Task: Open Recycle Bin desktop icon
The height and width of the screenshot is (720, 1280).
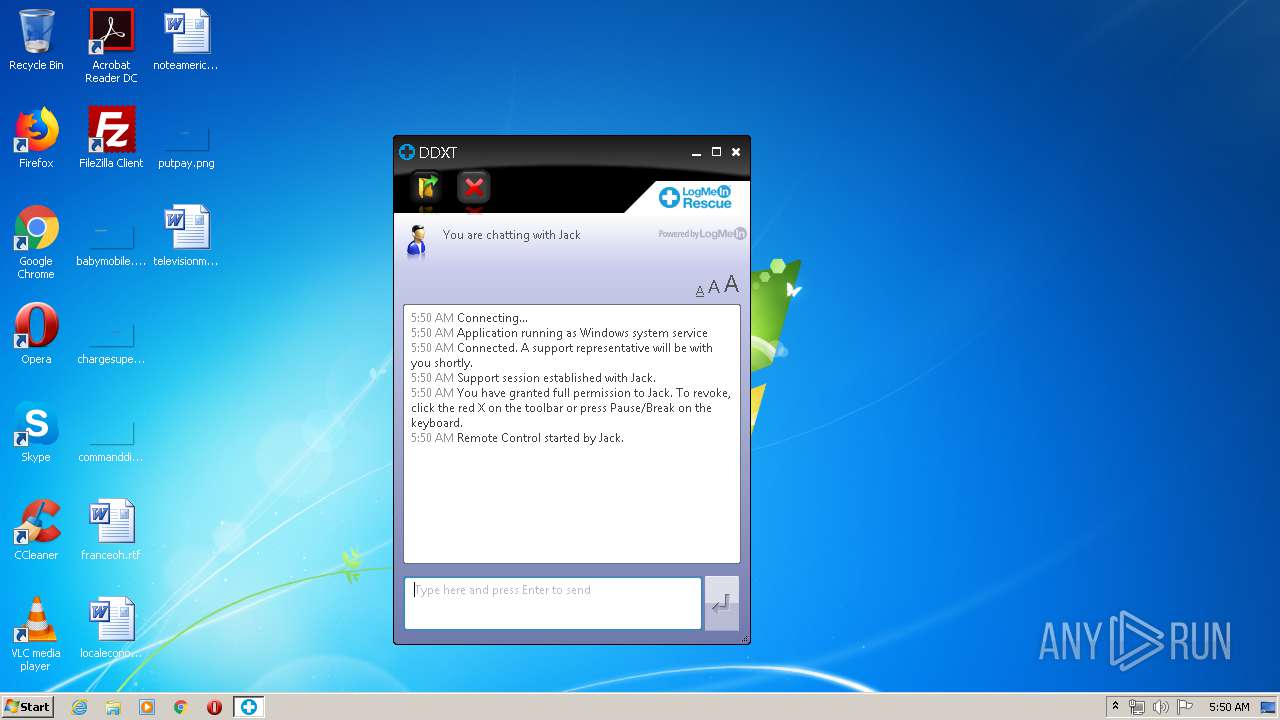Action: coord(36,41)
